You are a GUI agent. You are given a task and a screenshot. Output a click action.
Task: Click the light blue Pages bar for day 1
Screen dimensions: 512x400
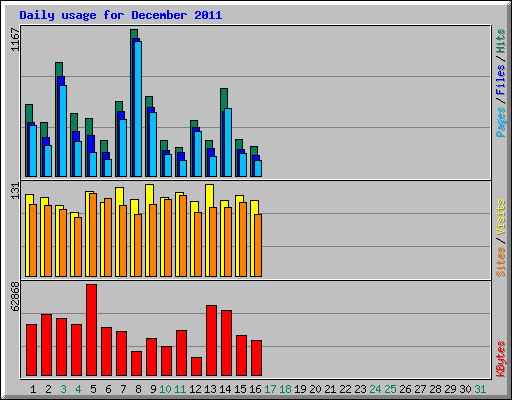[33, 151]
